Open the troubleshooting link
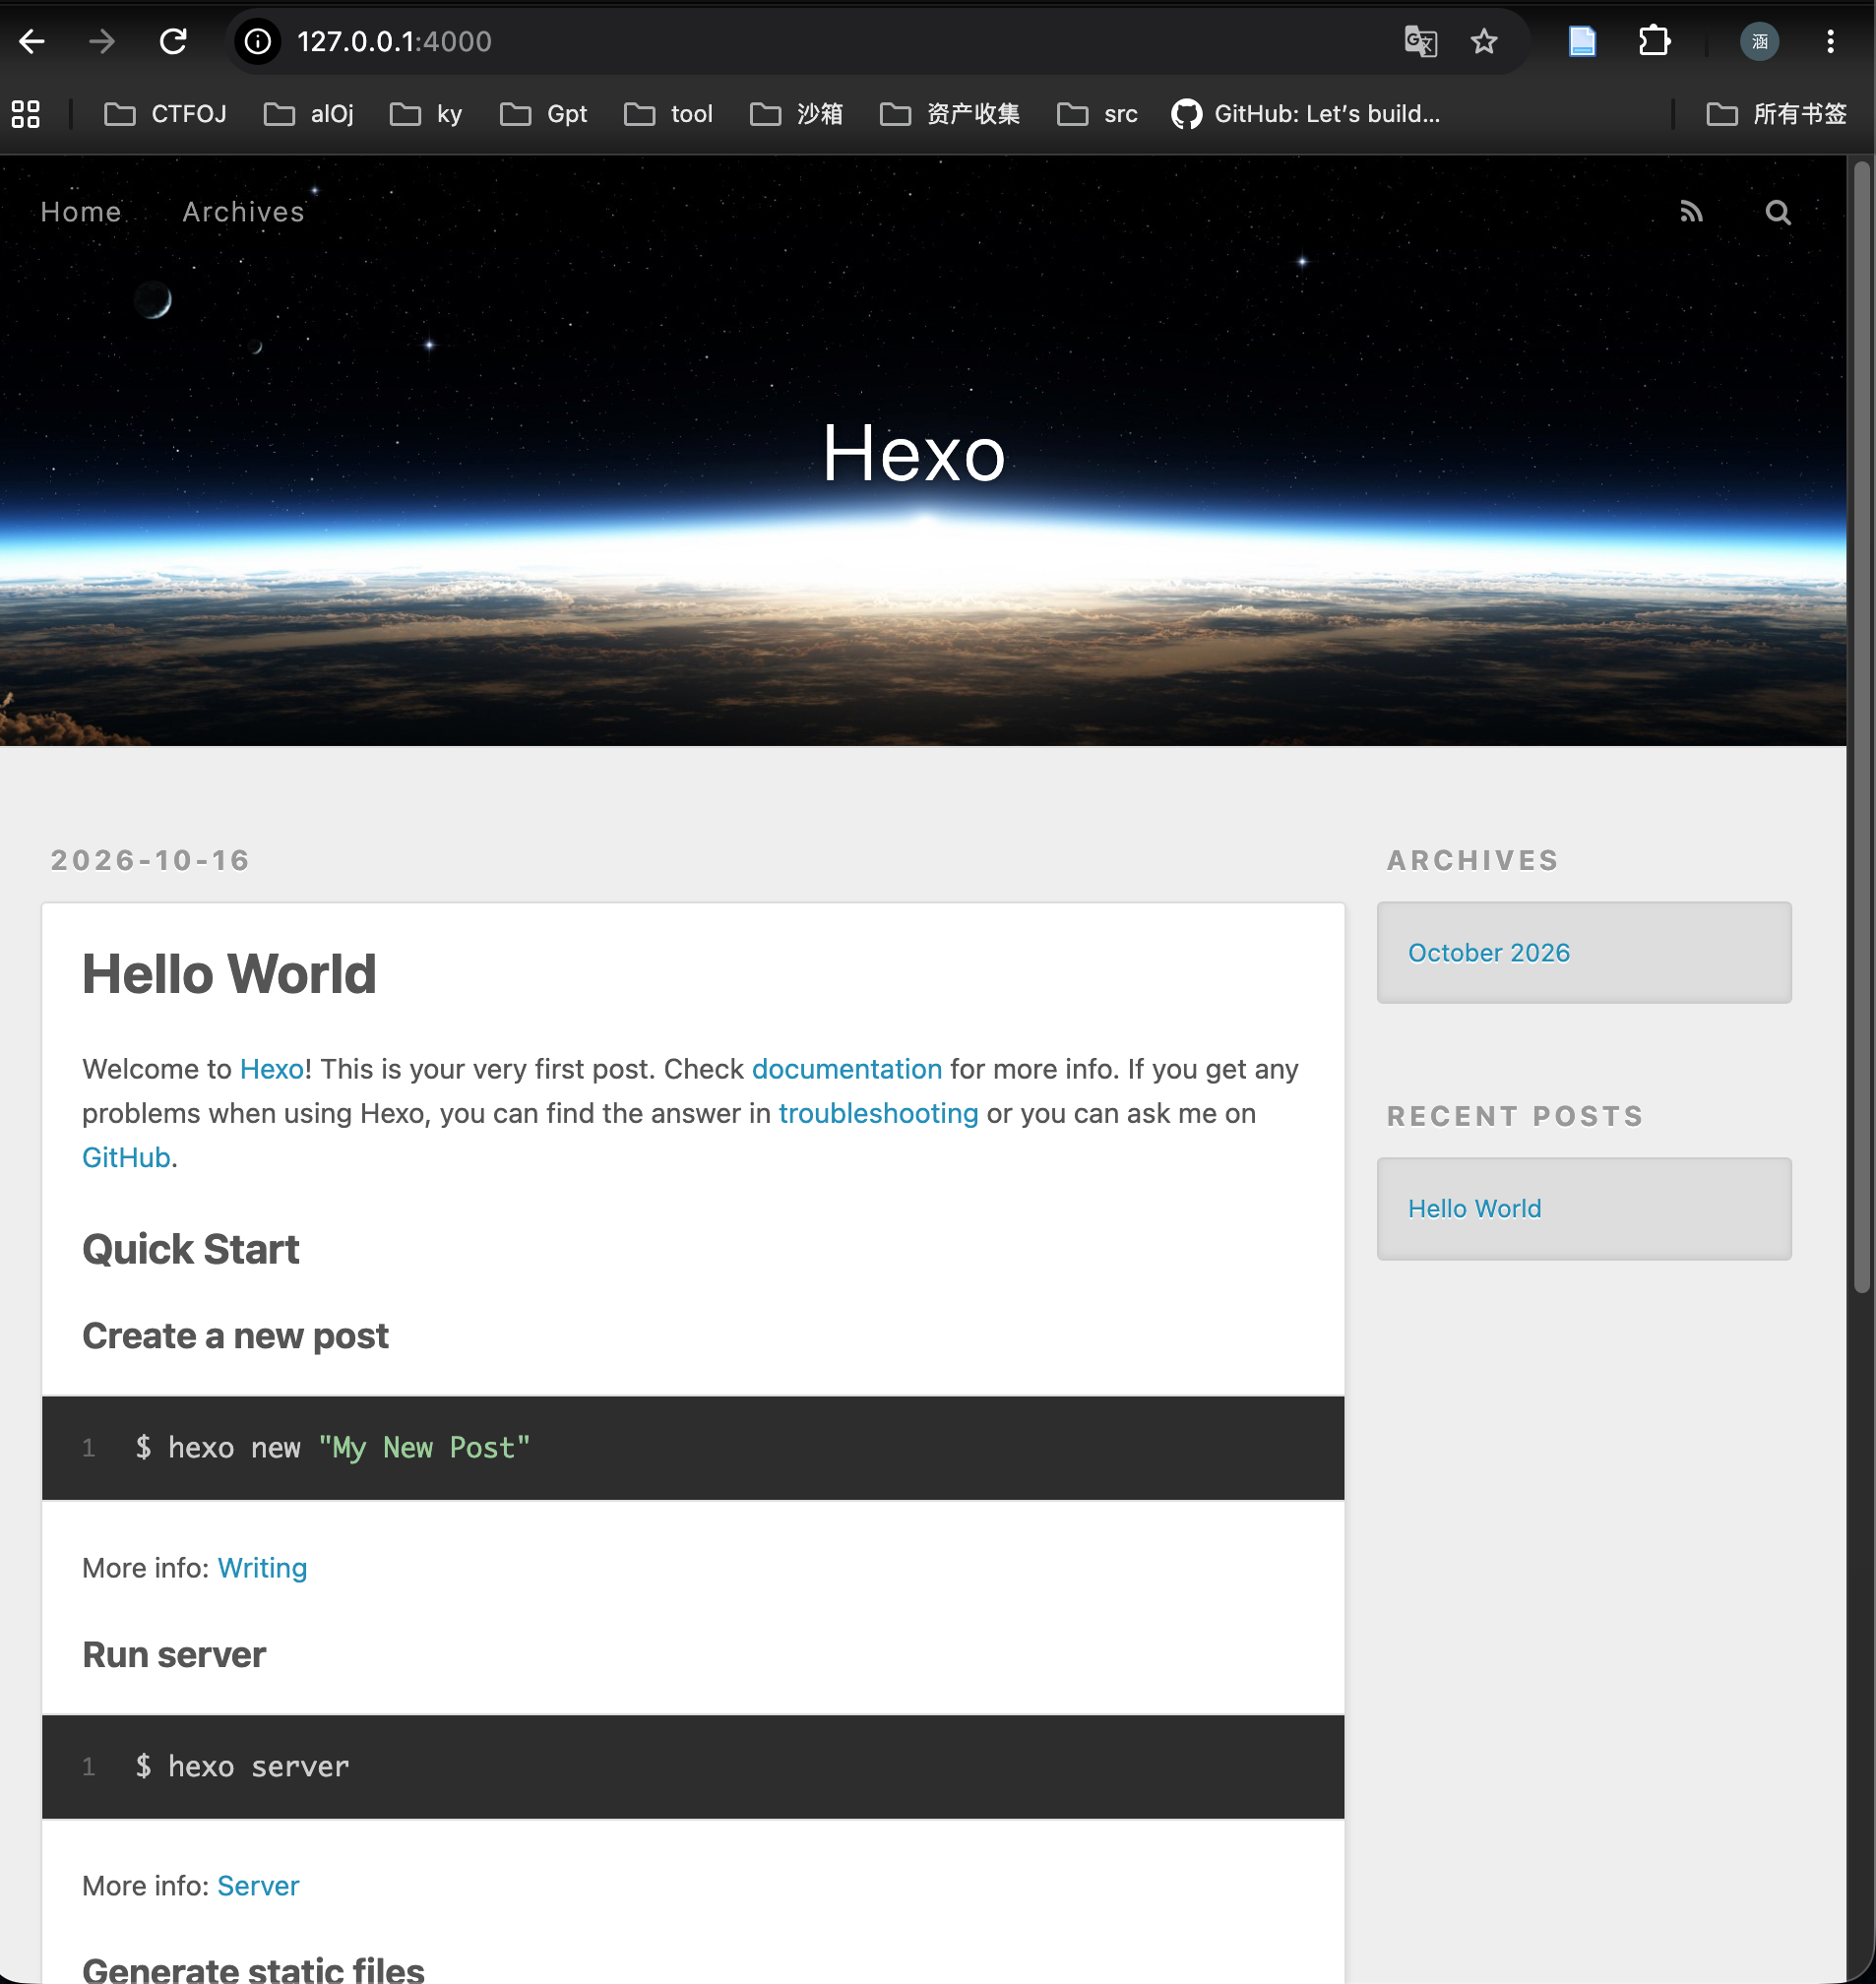The height and width of the screenshot is (1984, 1876). (x=878, y=1113)
